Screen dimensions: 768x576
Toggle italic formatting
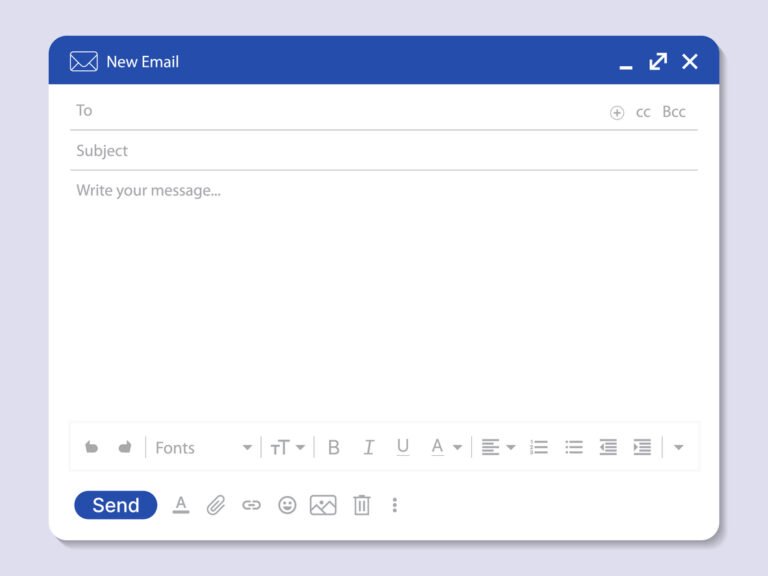coord(368,447)
